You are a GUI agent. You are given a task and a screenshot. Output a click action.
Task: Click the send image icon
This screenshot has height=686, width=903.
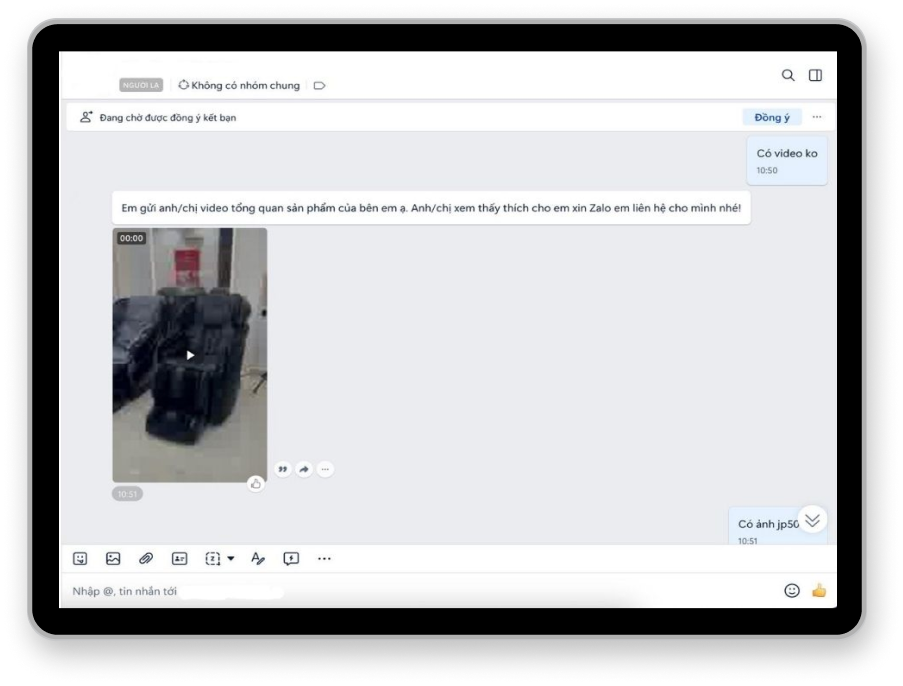pos(113,559)
